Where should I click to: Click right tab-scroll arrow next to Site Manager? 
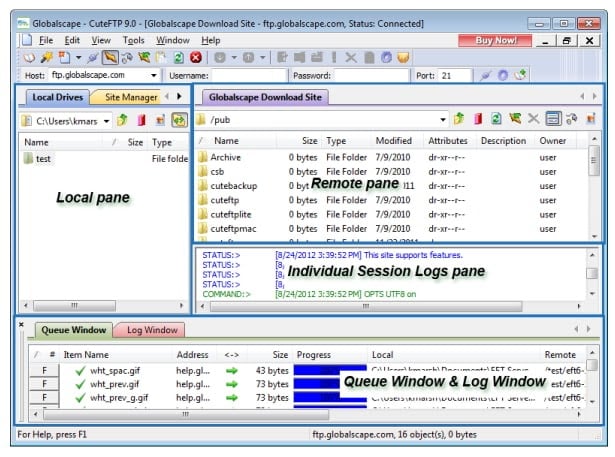pos(179,96)
